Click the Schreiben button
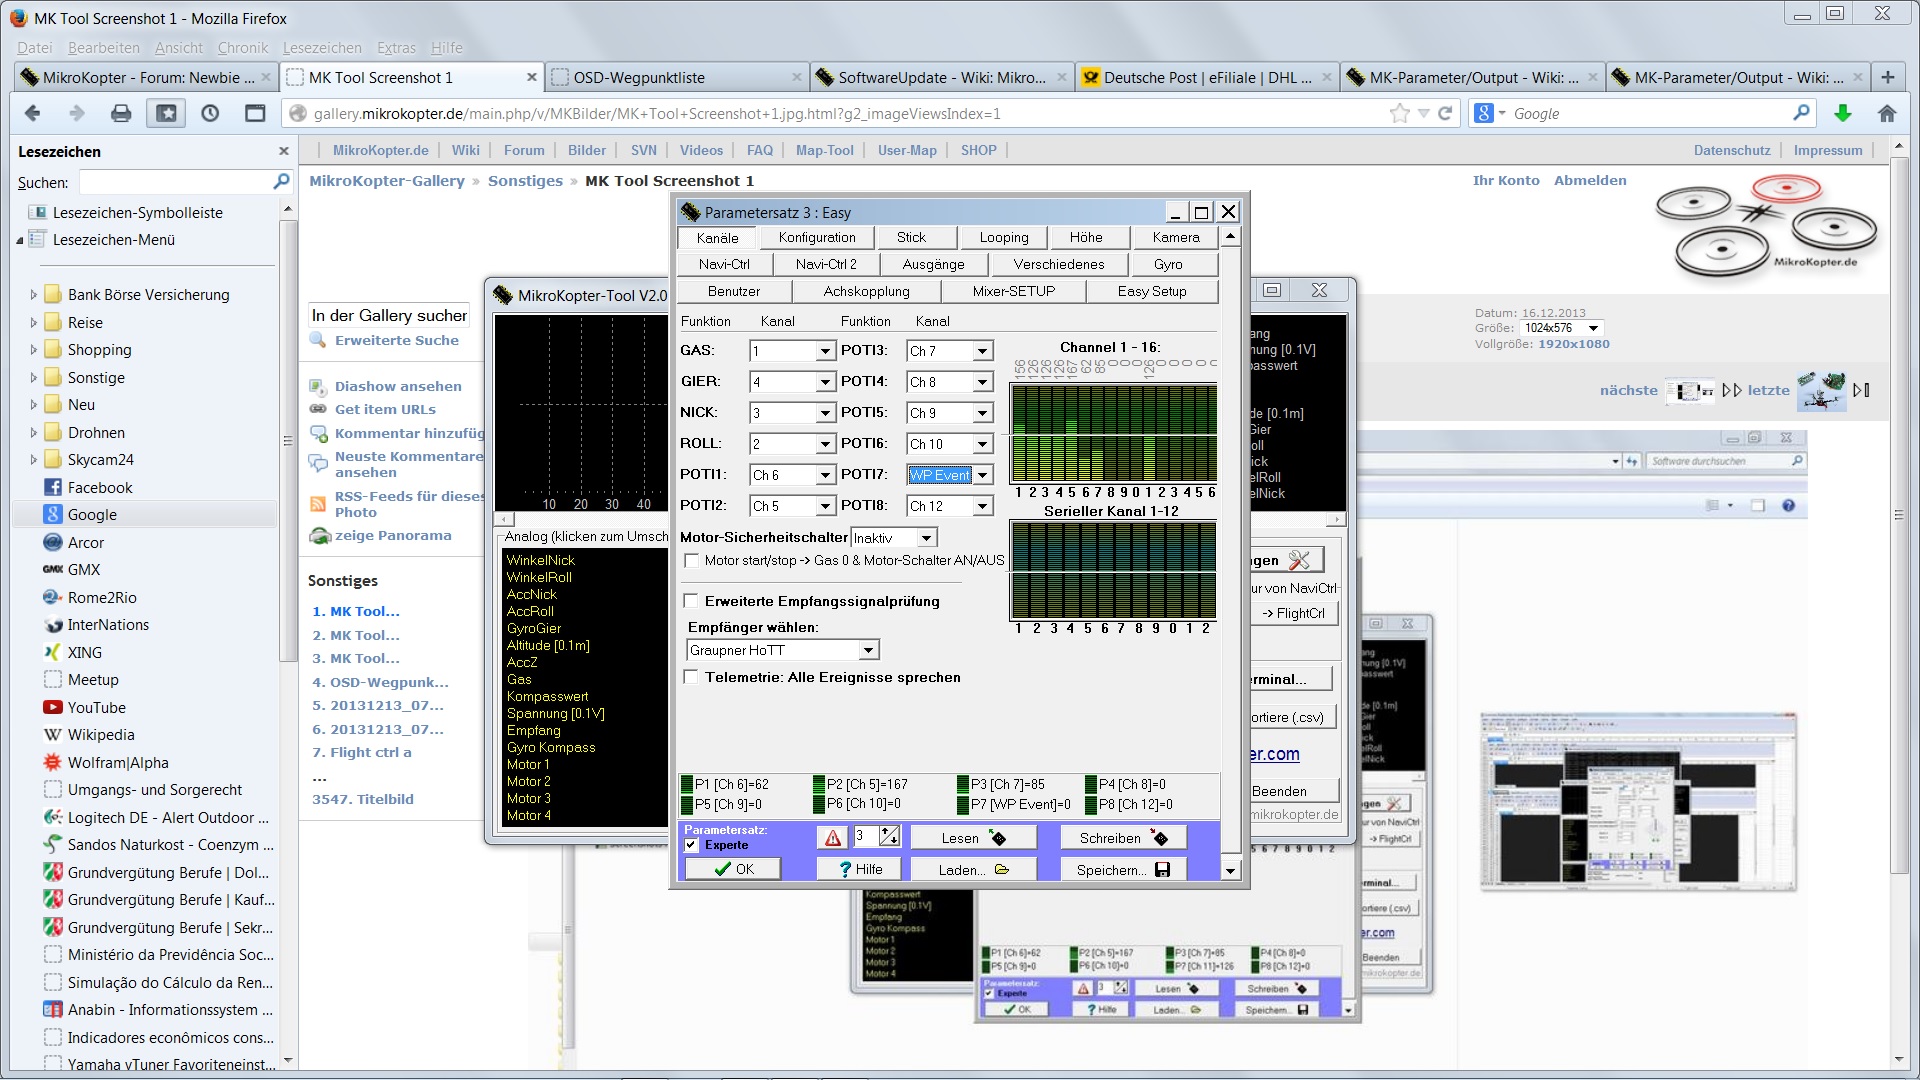The image size is (1920, 1080). pyautogui.click(x=1123, y=838)
